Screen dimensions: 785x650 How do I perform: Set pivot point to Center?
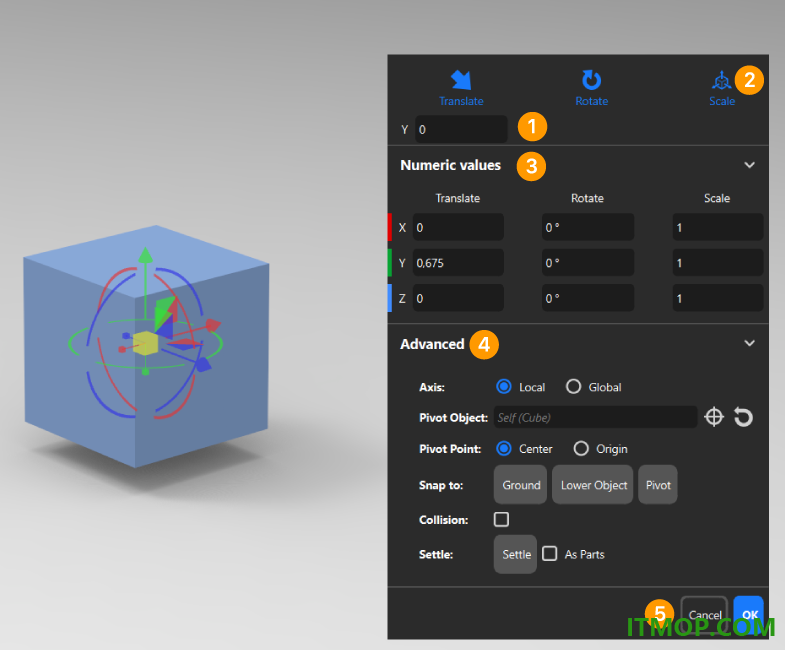[x=504, y=448]
